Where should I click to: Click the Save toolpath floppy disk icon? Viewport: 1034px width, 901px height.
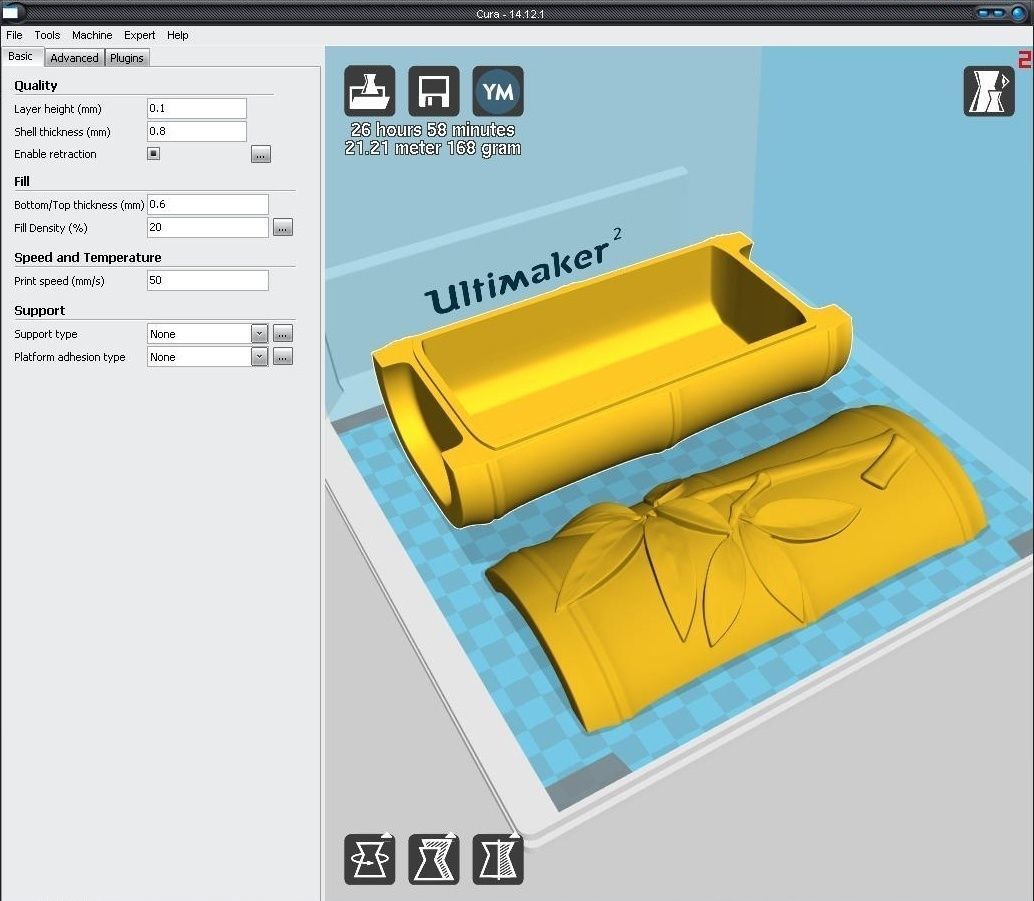pos(433,91)
